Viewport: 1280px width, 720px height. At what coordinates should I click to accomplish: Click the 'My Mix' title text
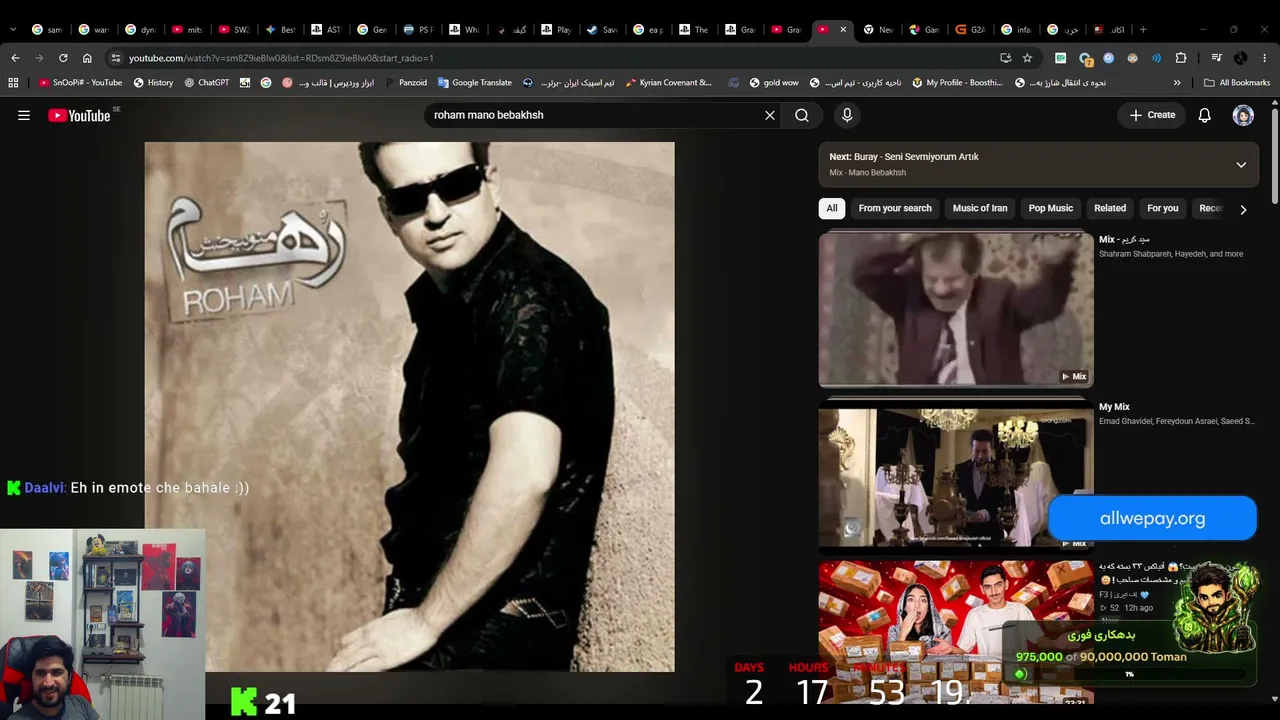tap(1114, 407)
